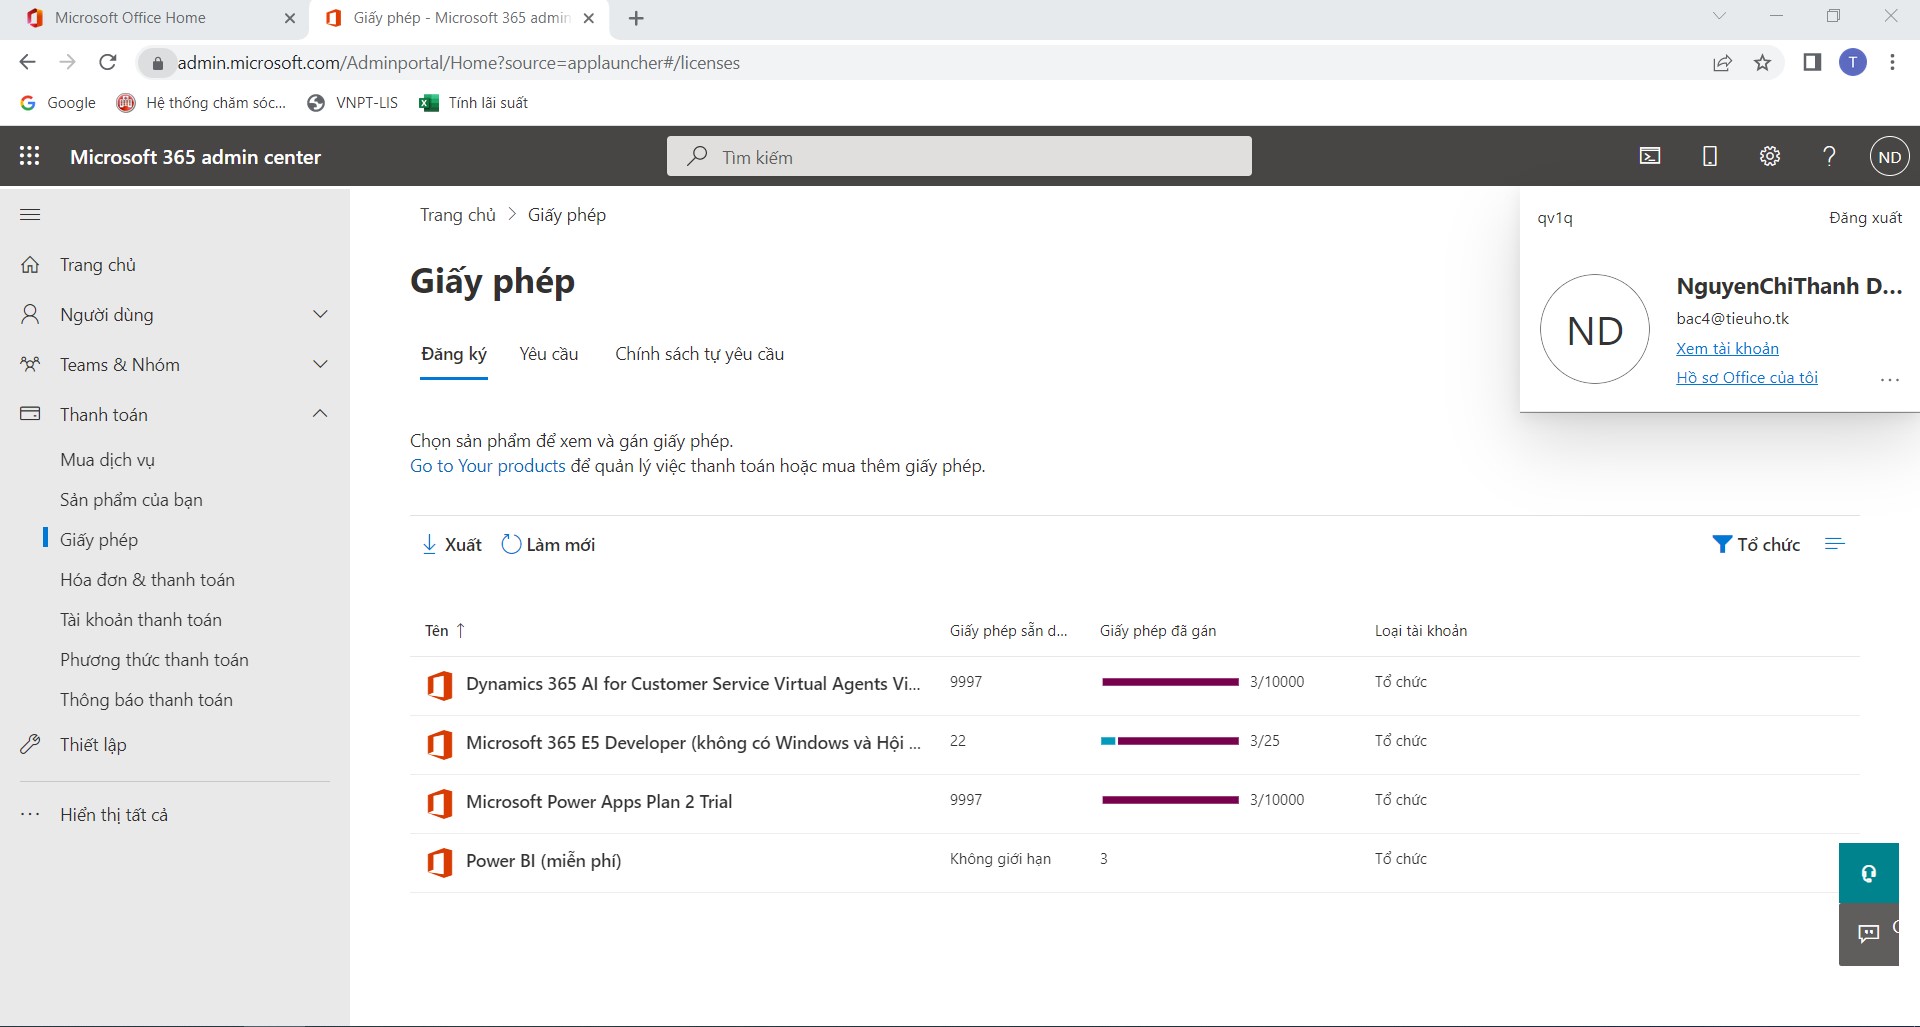Switch to the Yêu cầu tab

548,354
